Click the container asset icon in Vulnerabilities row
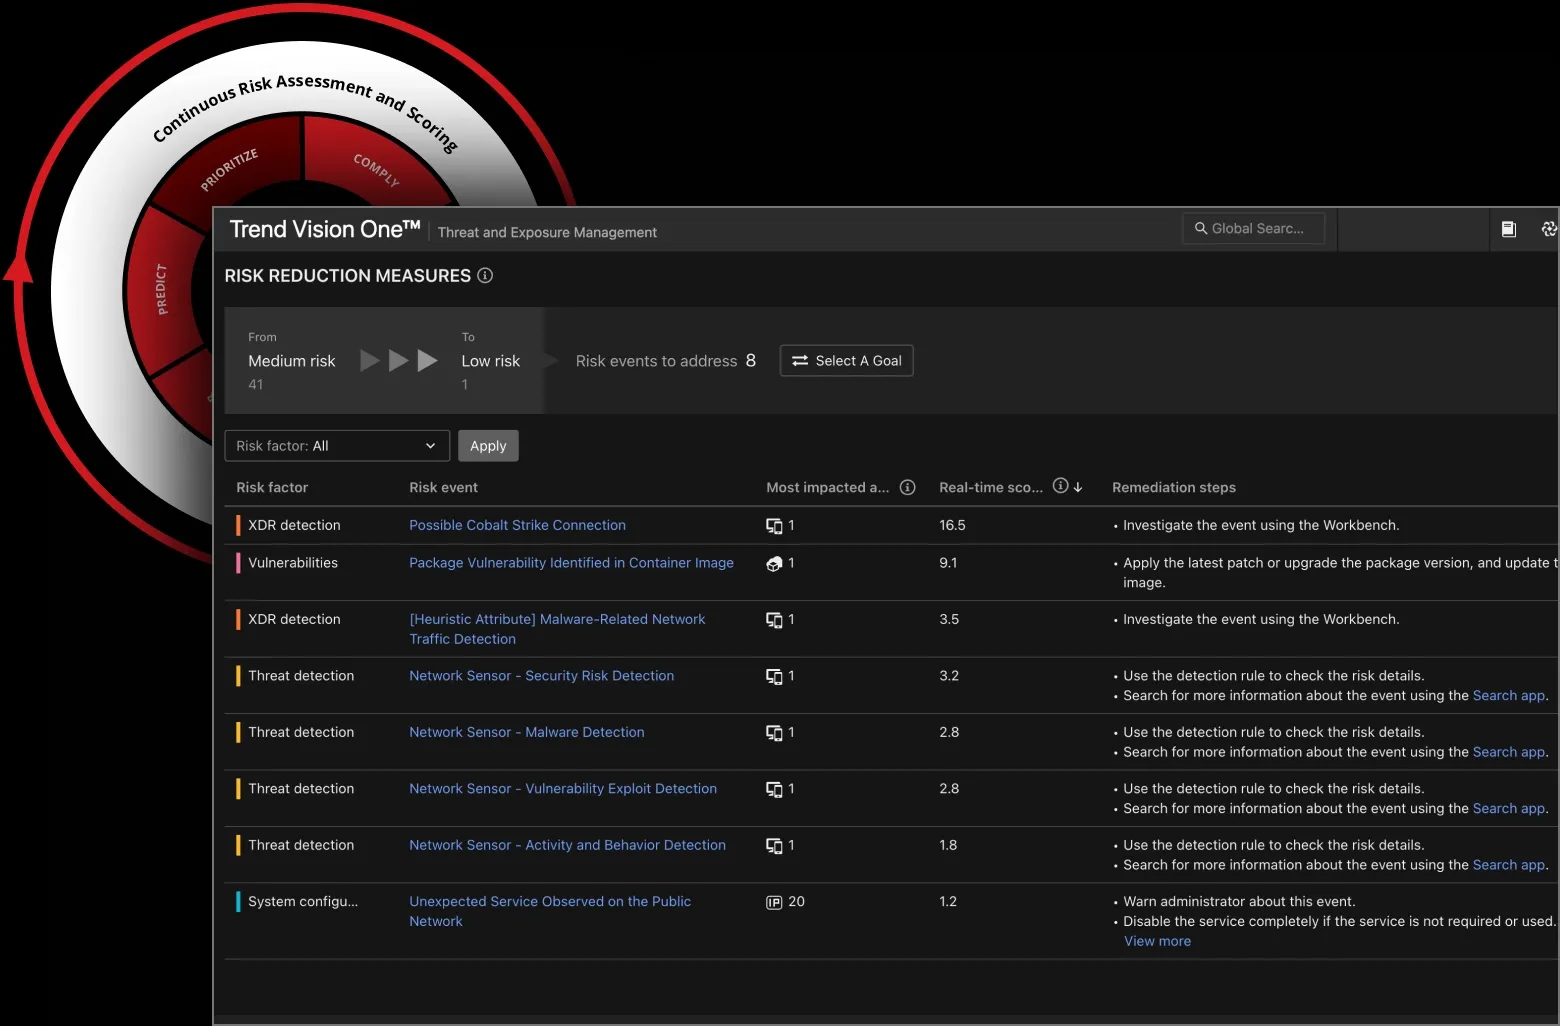 (x=774, y=564)
